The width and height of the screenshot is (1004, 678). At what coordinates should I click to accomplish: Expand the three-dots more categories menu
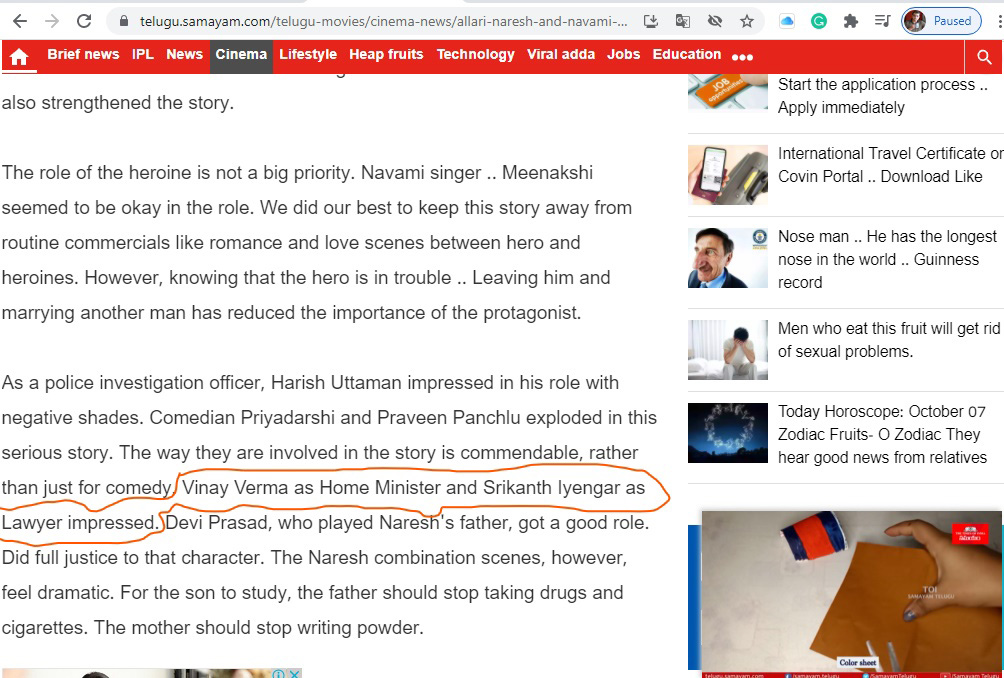pyautogui.click(x=742, y=57)
